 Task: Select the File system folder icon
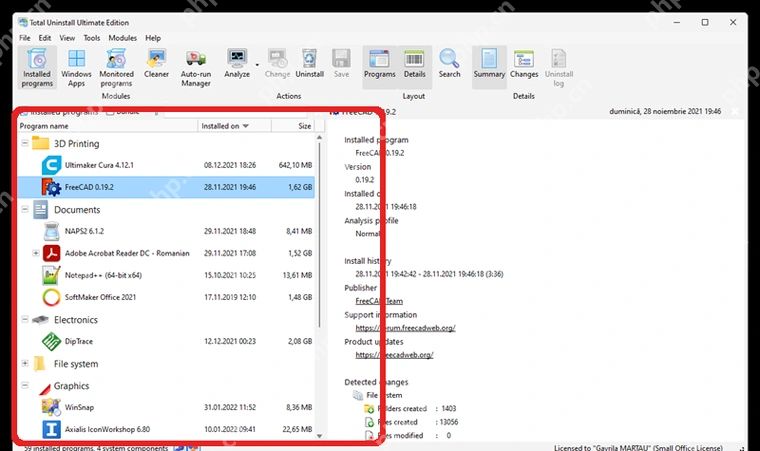pyautogui.click(x=40, y=364)
